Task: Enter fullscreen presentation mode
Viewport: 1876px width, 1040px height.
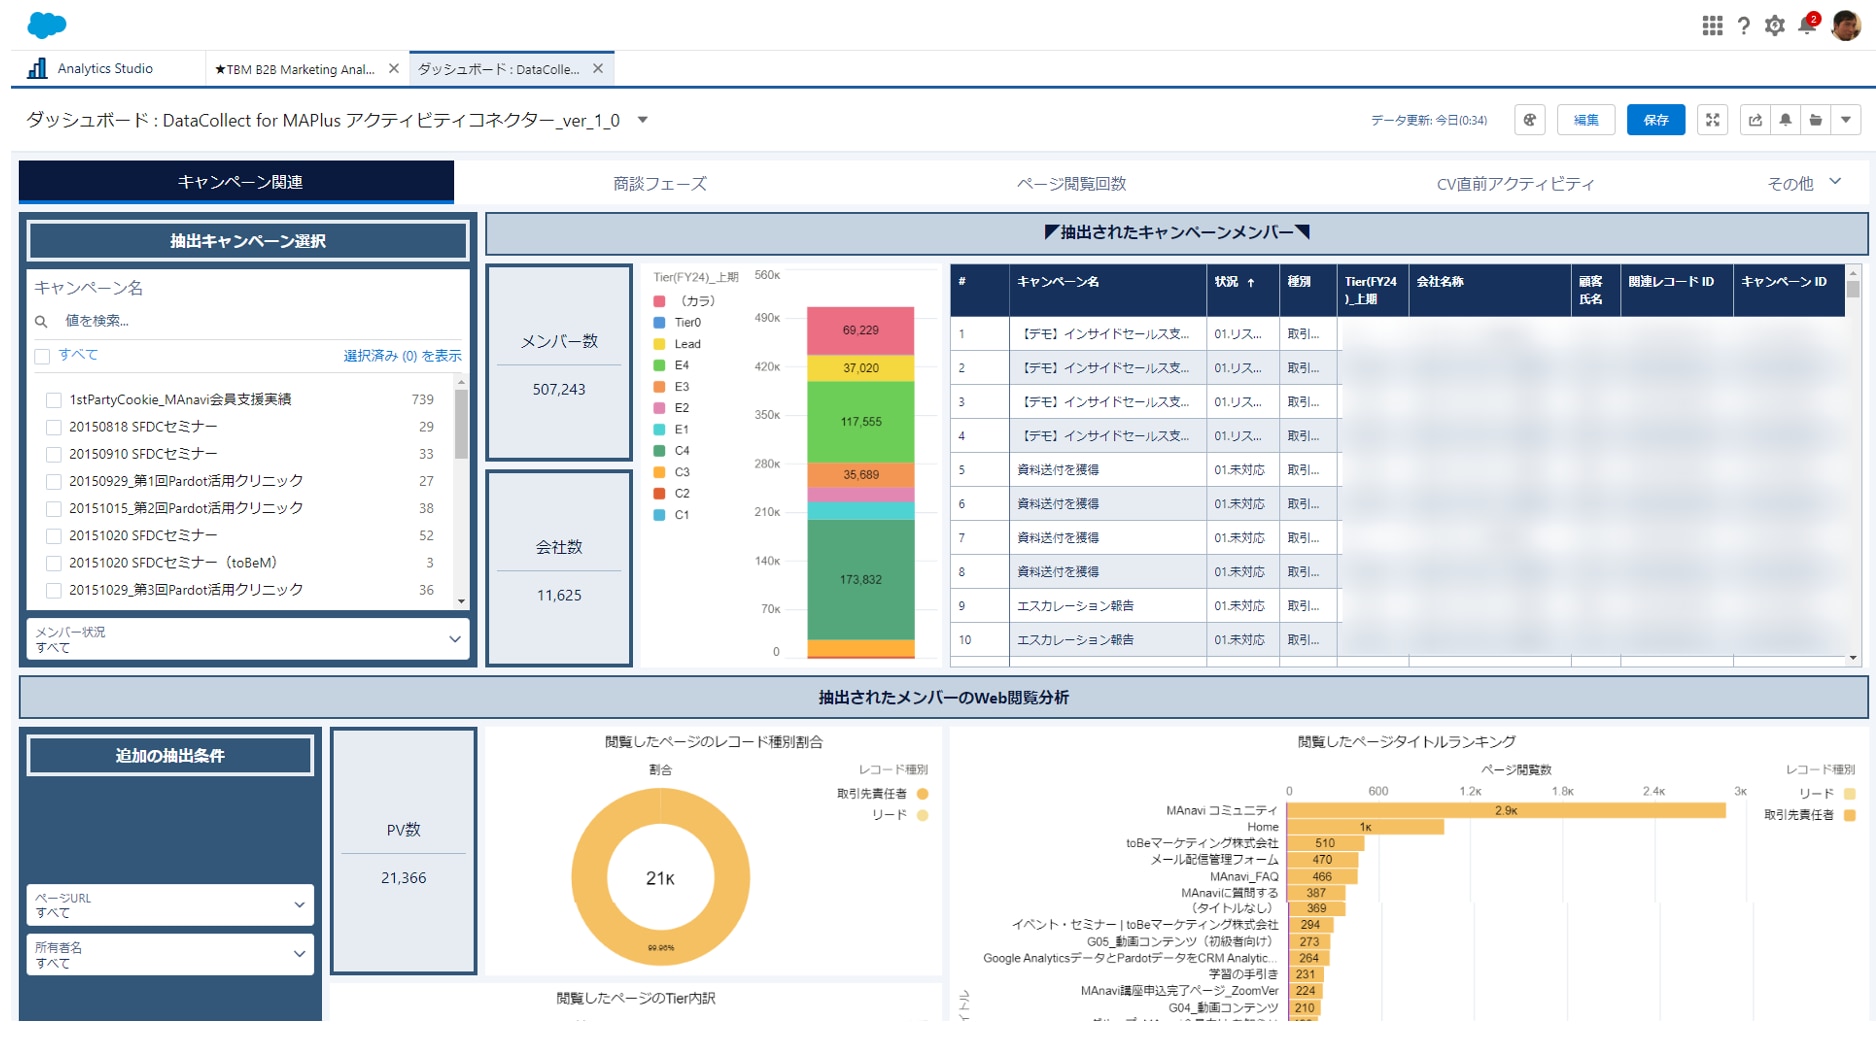Action: coord(1712,120)
